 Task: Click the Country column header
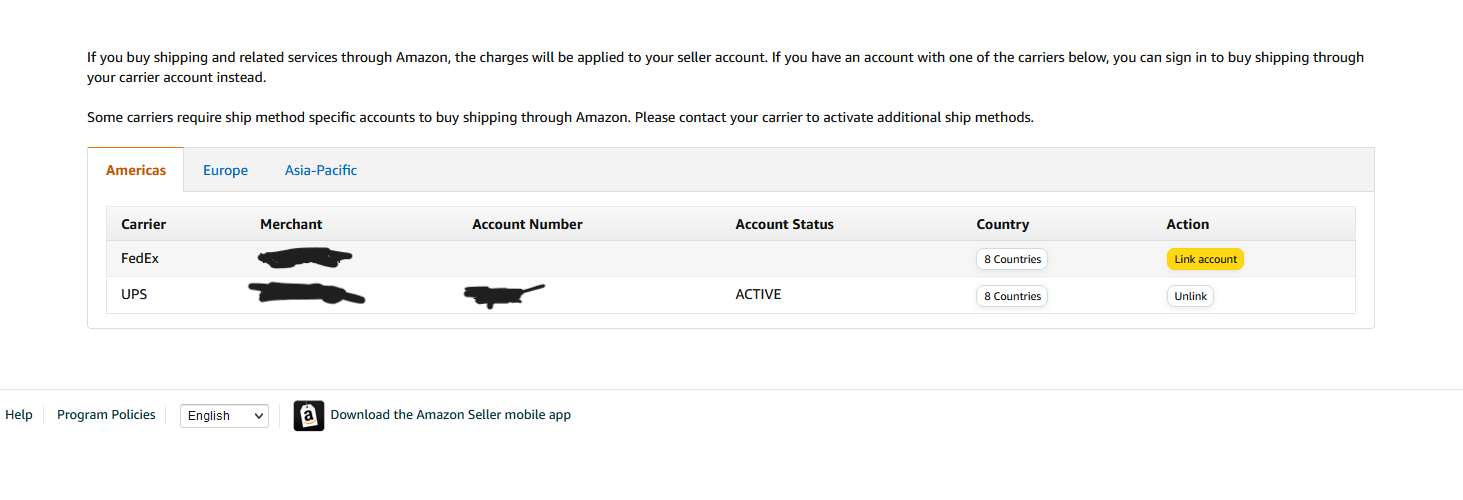1003,224
